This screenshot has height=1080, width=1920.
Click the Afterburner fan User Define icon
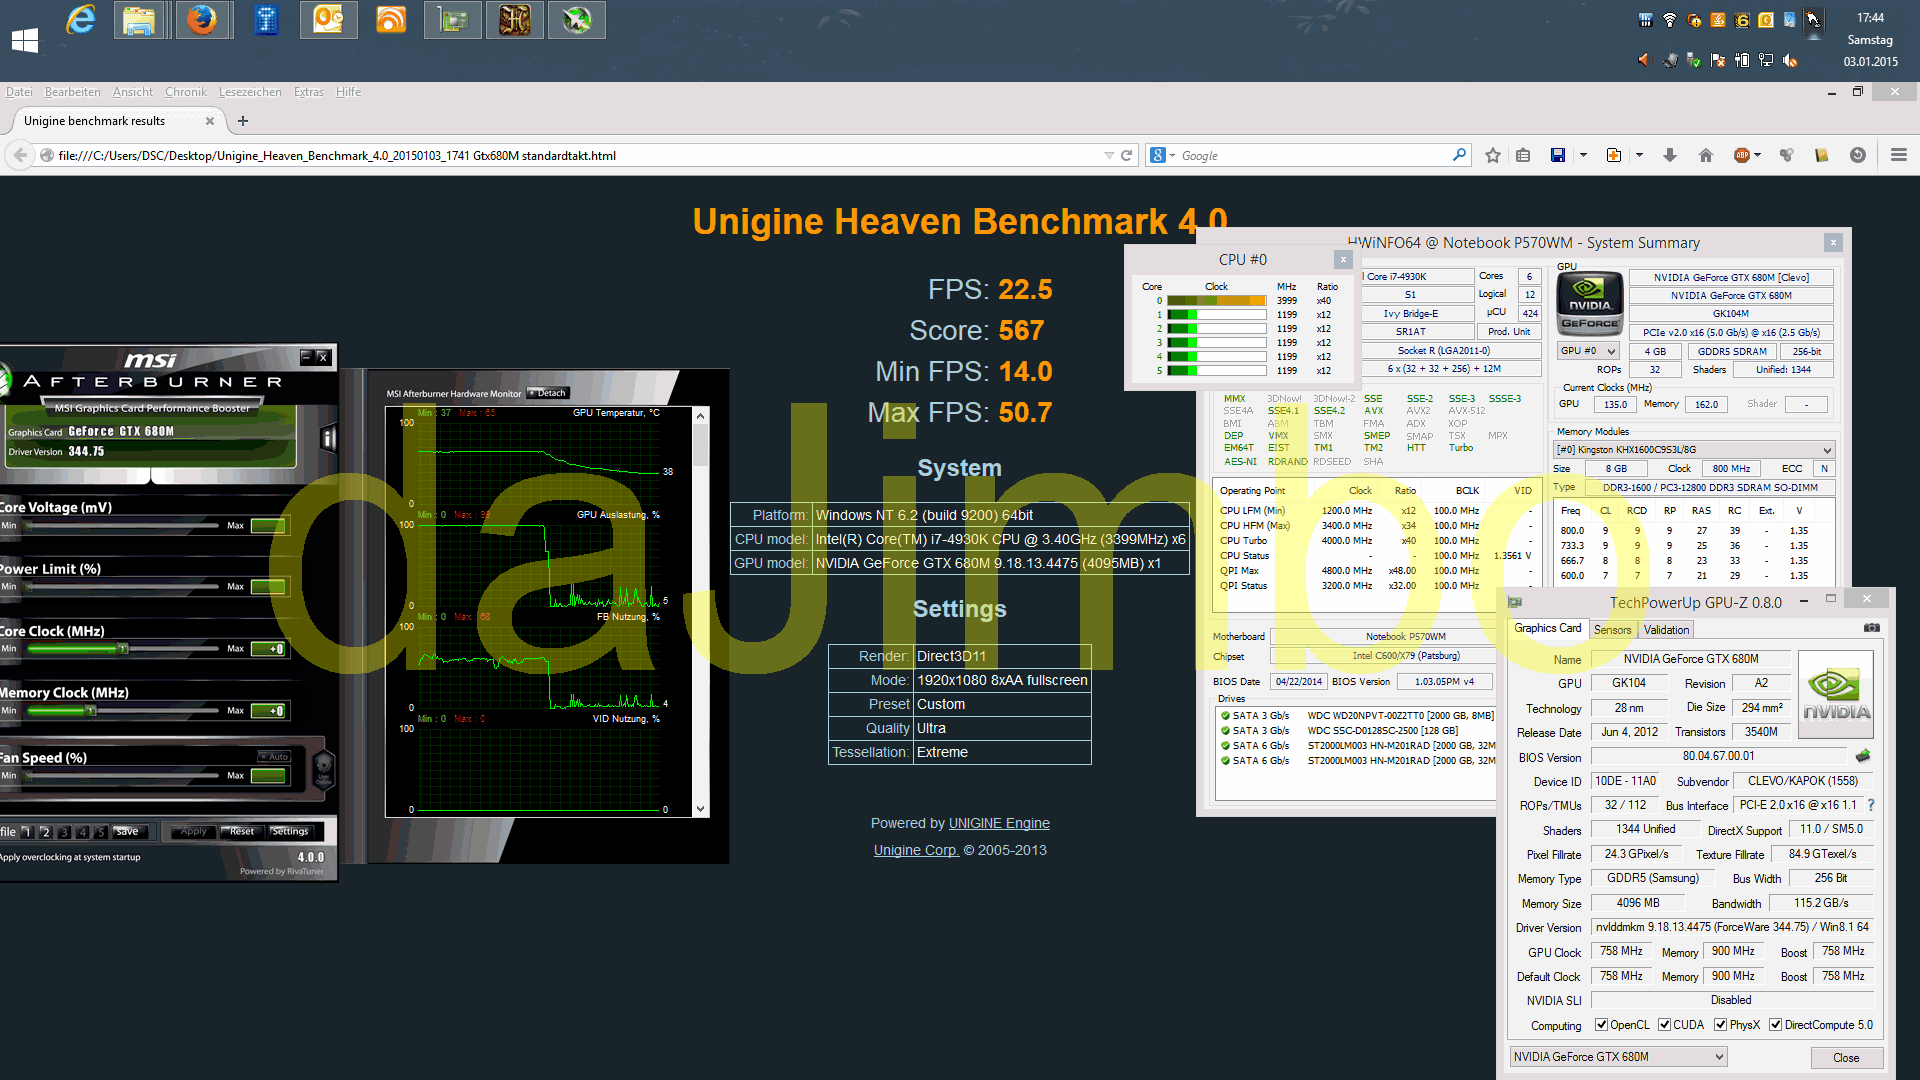tap(324, 772)
